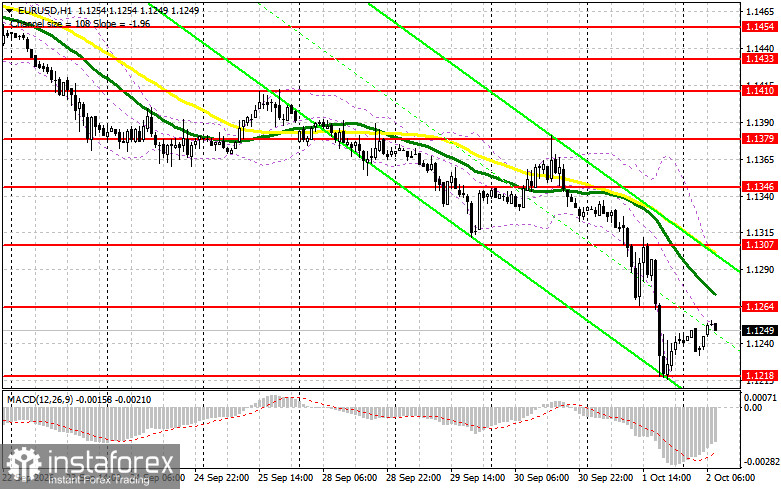This screenshot has width=781, height=489.
Task: Click the 1.1315 price scale value
Action: 760,233
